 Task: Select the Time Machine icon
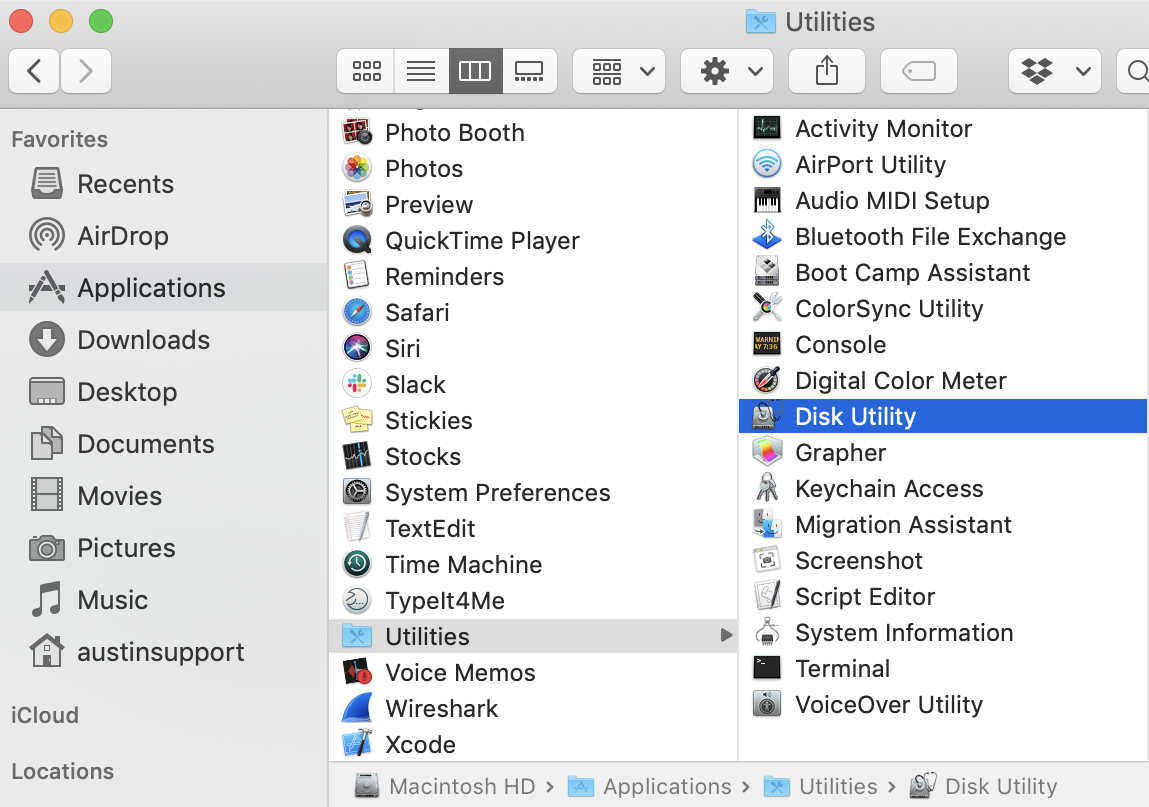[357, 564]
